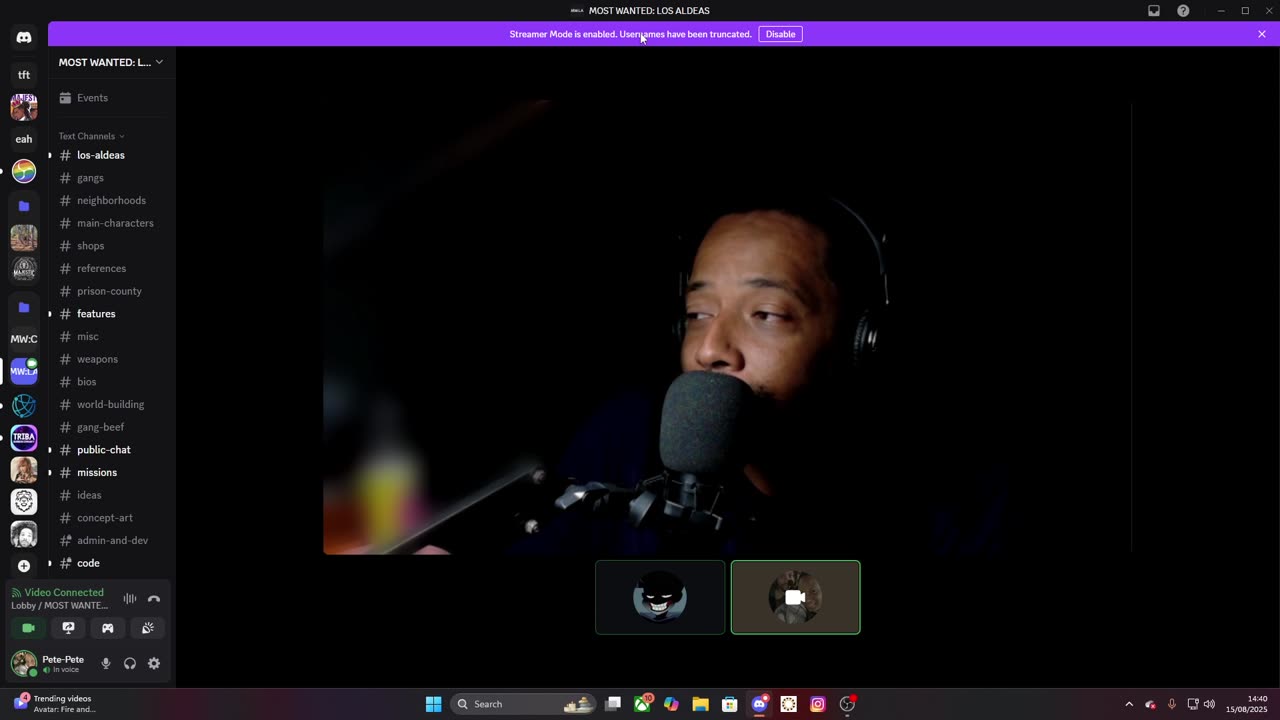The height and width of the screenshot is (720, 1280).
Task: Open the world-building channel
Action: (x=111, y=404)
